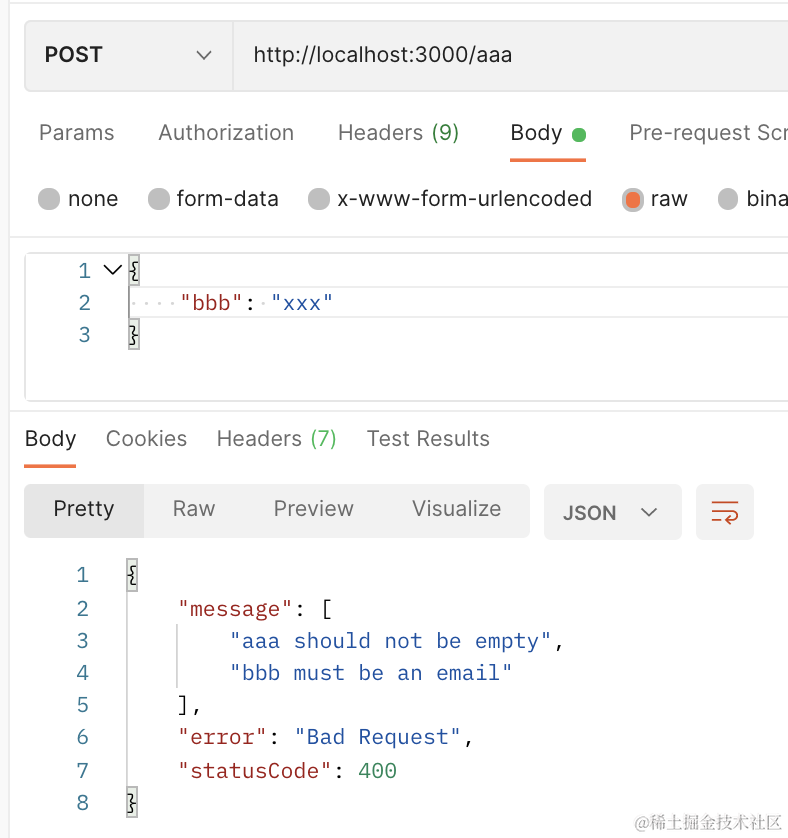Open the JSON response format dropdown
Screen dimensions: 788x838
611,512
